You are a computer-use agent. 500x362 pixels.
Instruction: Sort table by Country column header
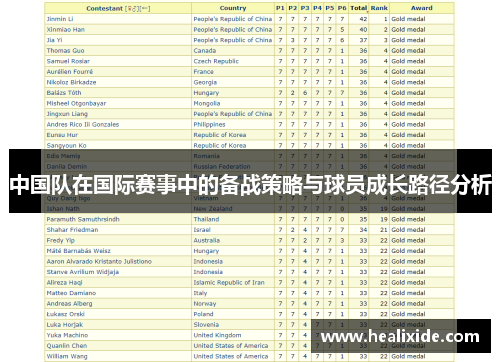pyautogui.click(x=233, y=8)
